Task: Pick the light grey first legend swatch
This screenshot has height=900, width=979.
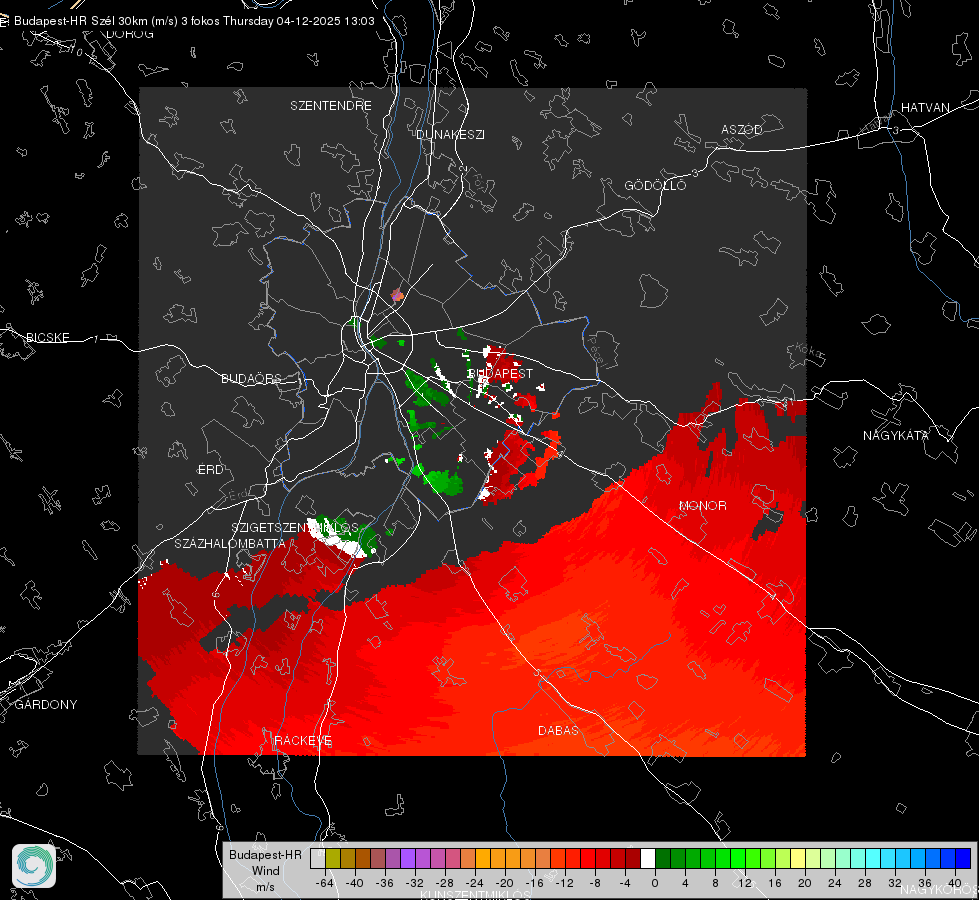Action: (x=318, y=859)
